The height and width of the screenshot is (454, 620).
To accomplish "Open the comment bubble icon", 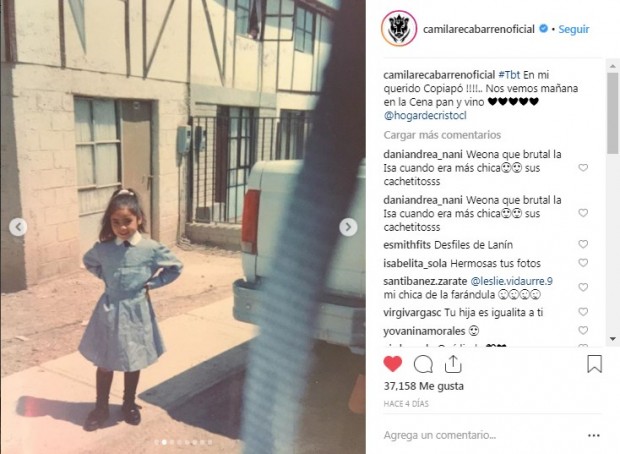I will tap(423, 364).
